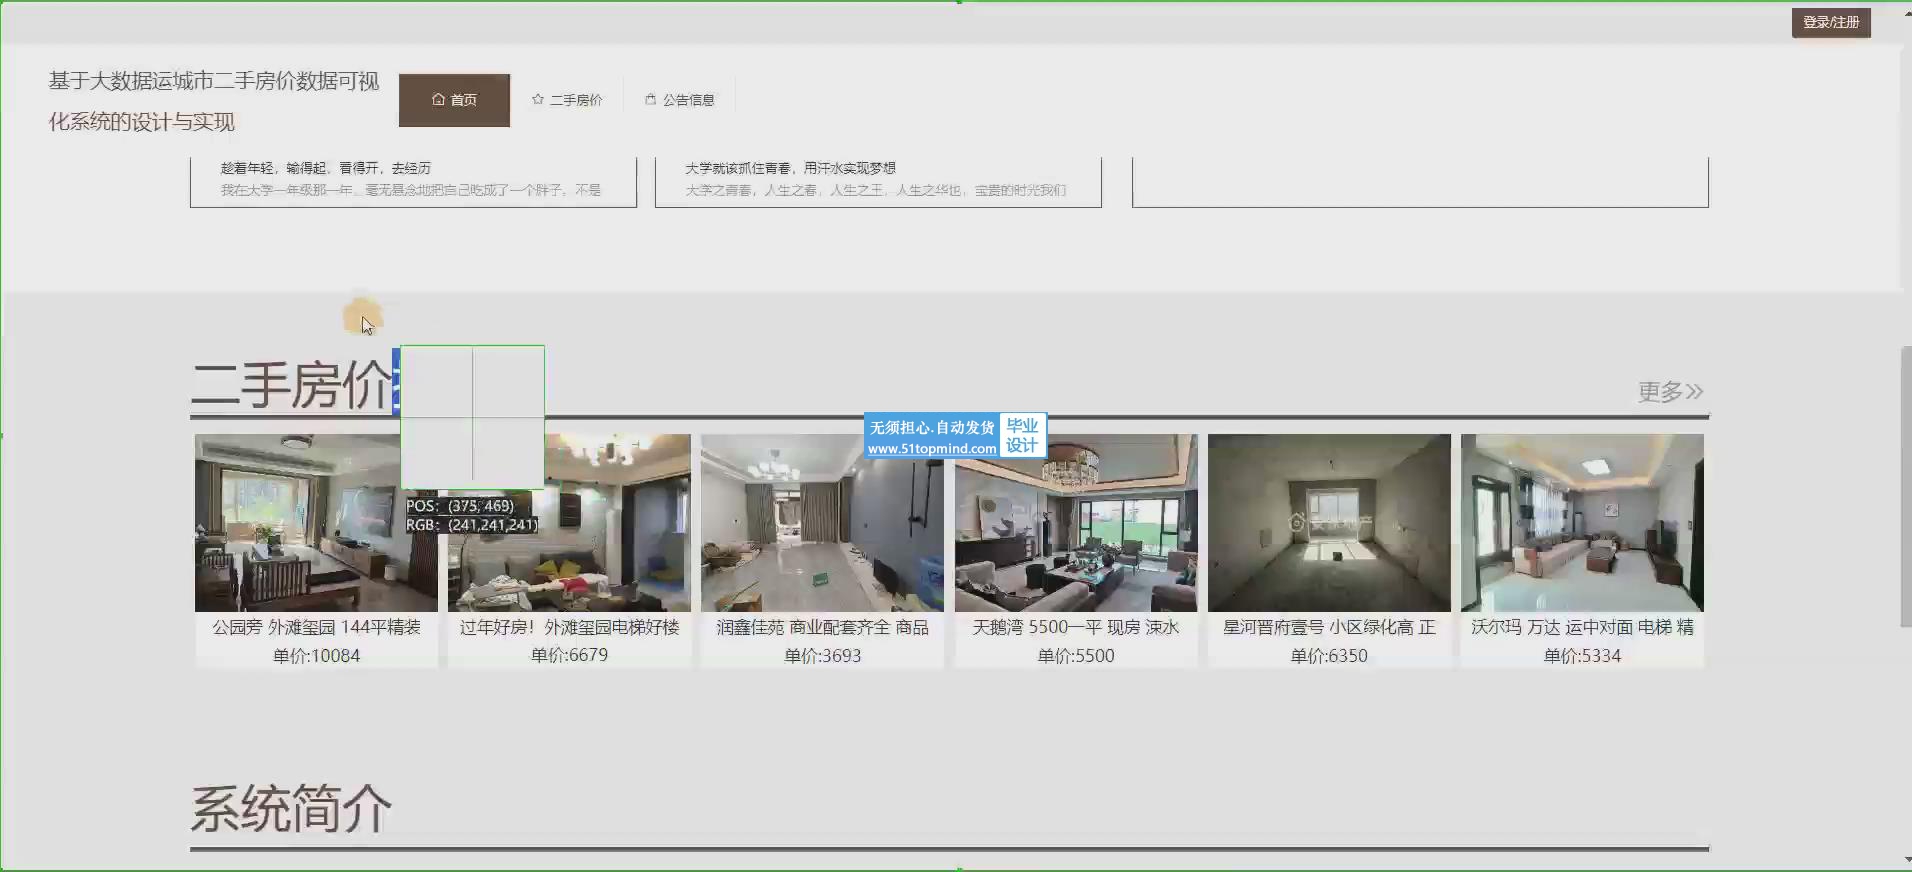
Task: Open the 天鹅湾 5500一平 listing photo
Action: point(1076,522)
